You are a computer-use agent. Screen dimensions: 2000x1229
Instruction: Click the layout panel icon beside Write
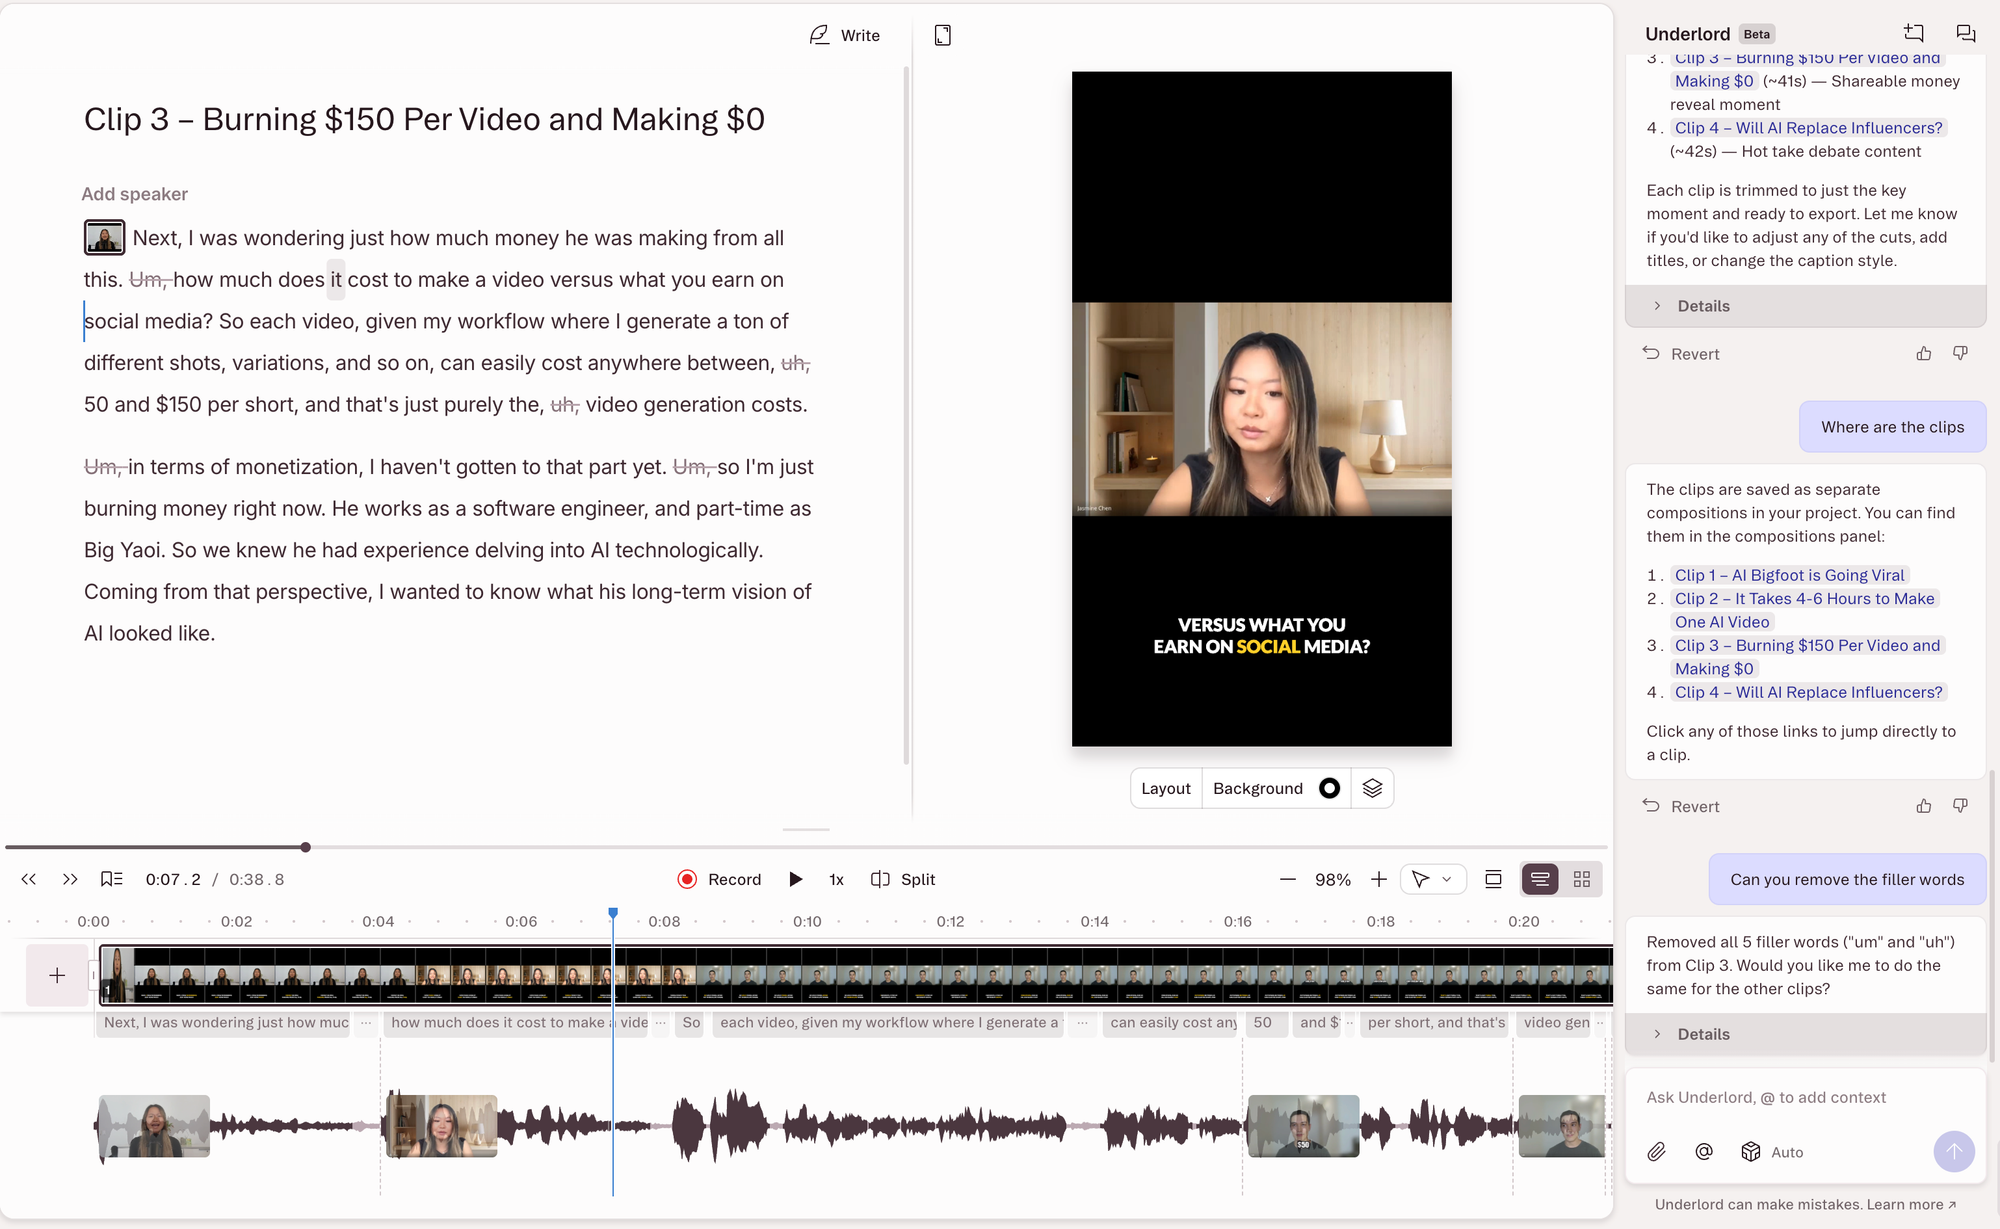click(942, 35)
